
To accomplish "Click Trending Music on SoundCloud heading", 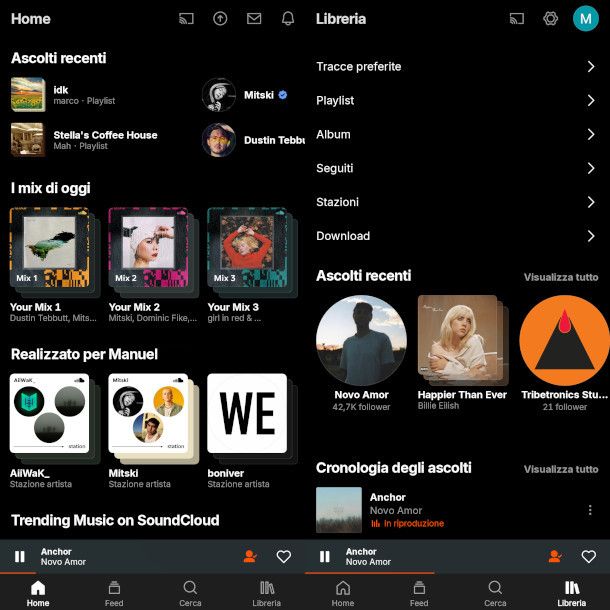I will (115, 520).
